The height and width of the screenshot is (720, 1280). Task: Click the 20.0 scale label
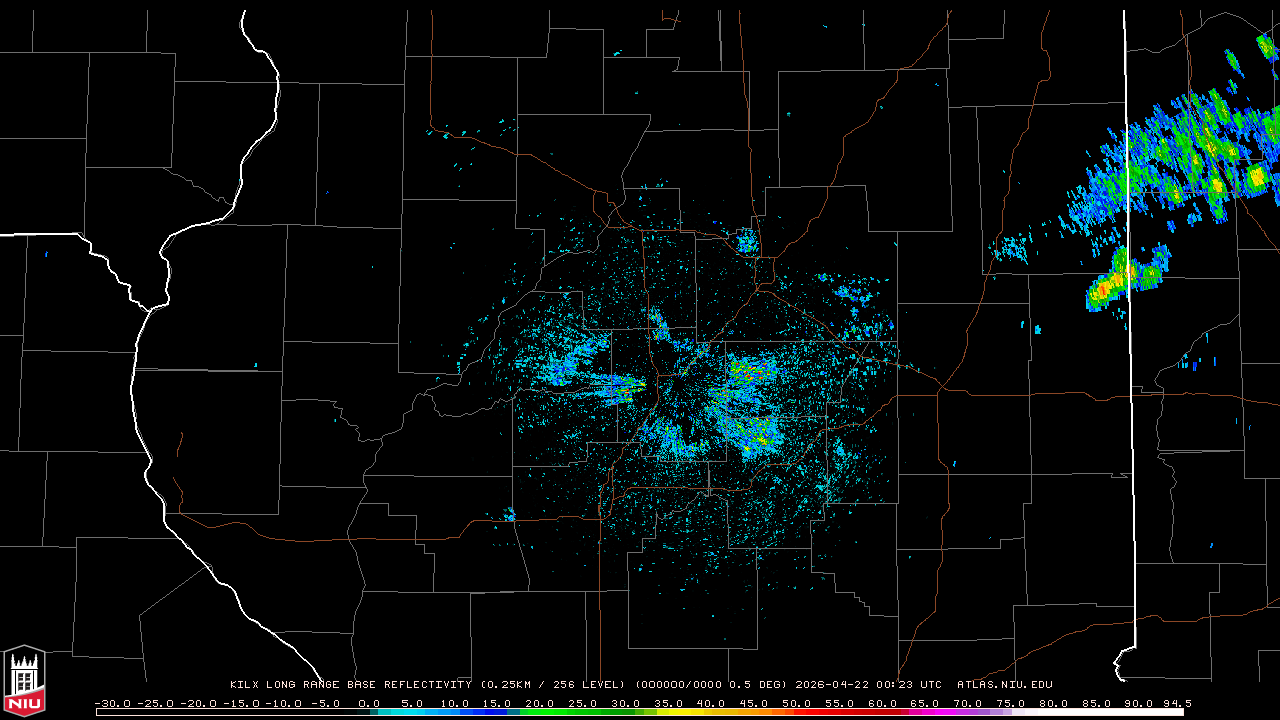[540, 703]
